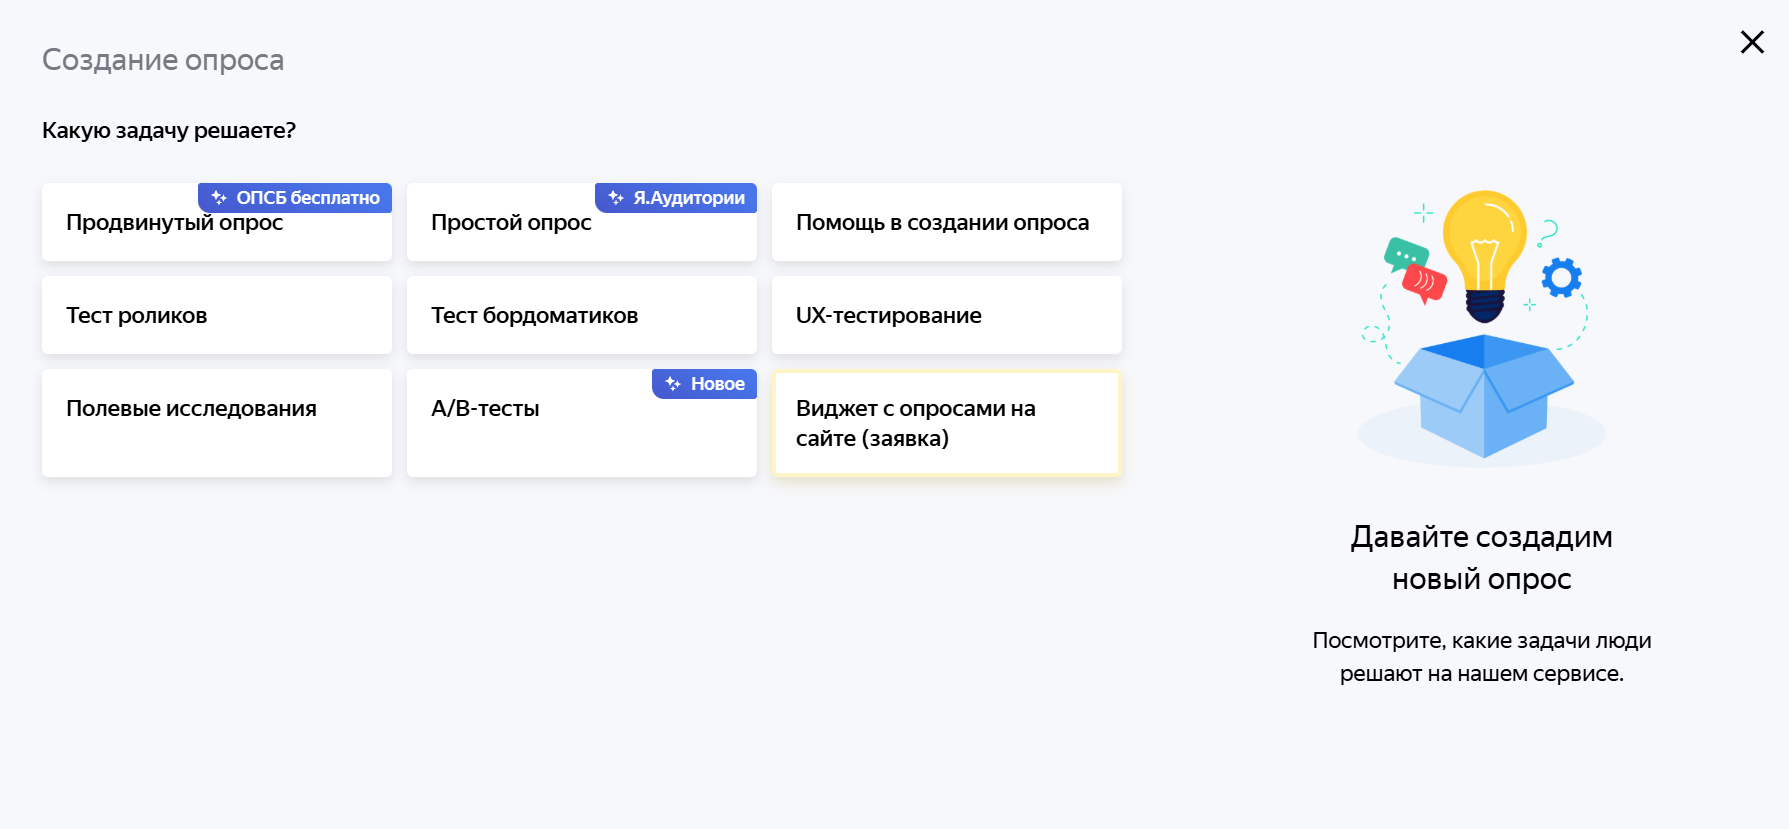
Task: Click the Создание опроса title
Action: [163, 60]
